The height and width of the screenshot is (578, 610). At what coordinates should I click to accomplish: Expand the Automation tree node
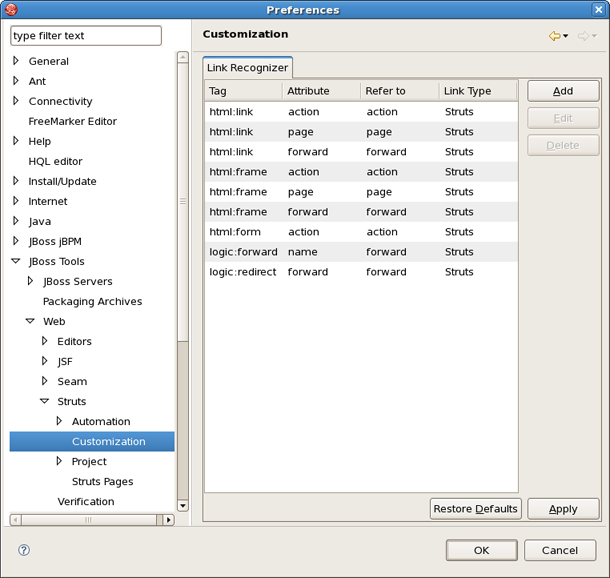click(x=59, y=421)
